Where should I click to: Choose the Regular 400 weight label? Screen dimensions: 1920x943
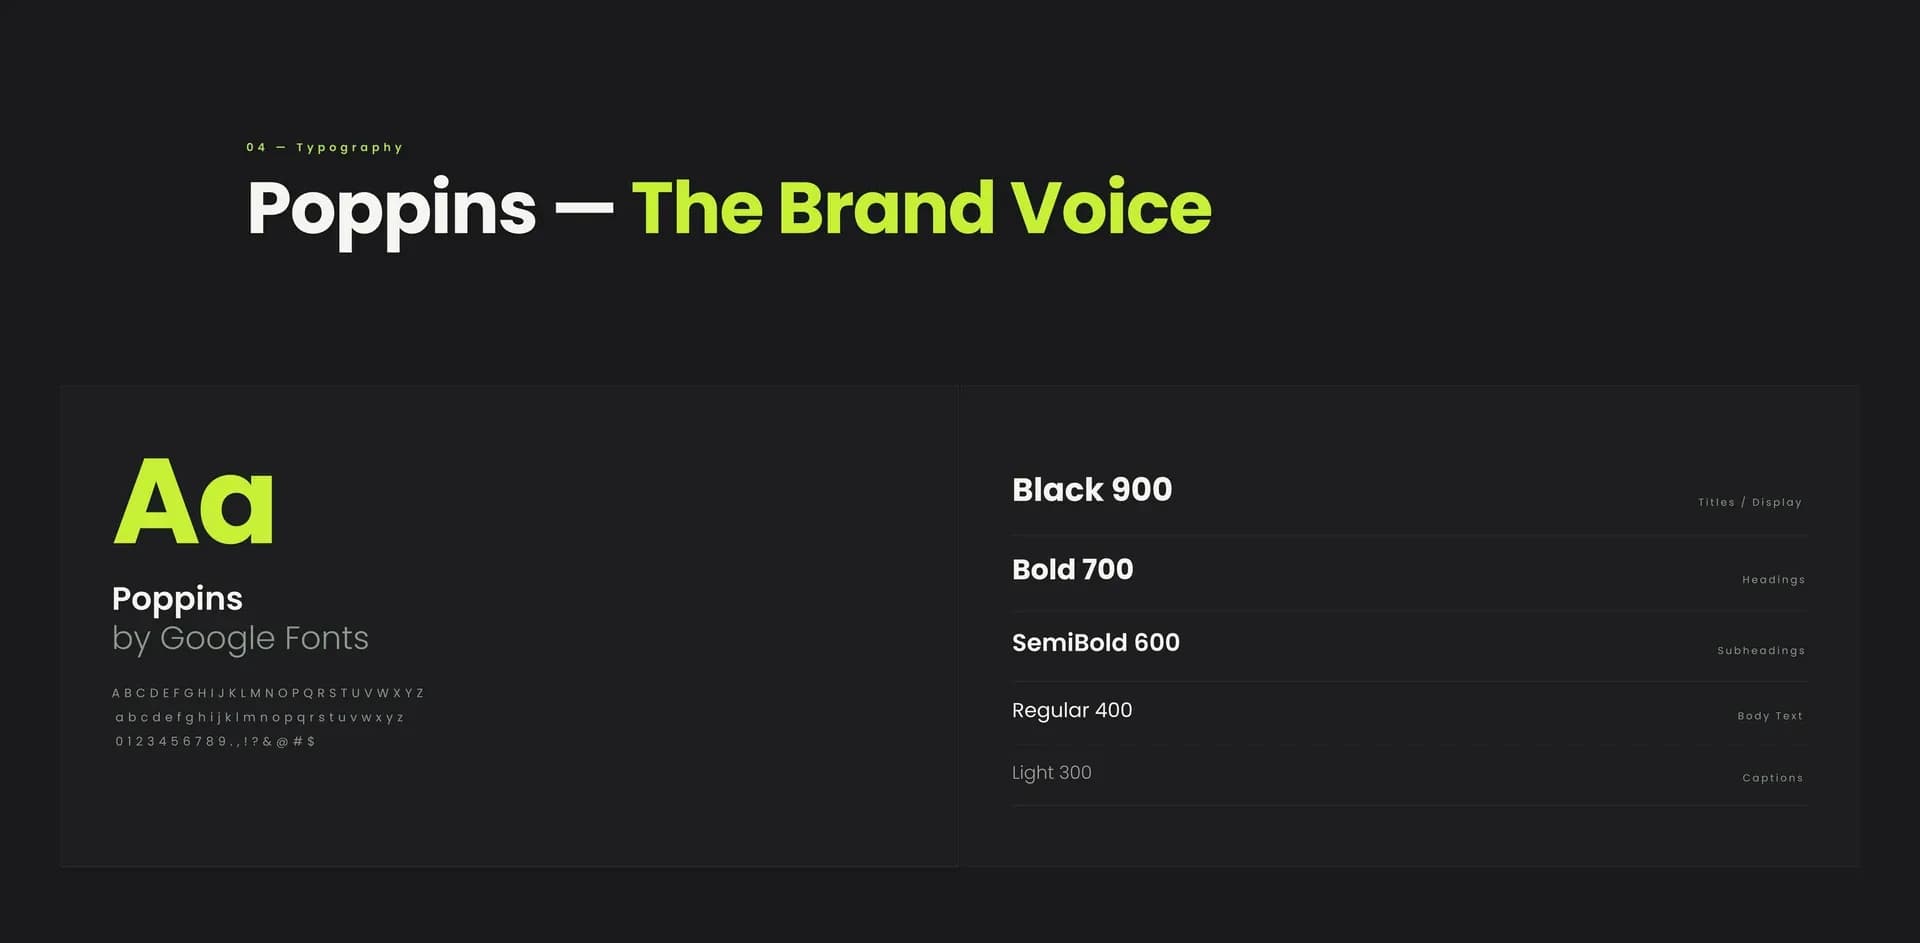click(1071, 710)
